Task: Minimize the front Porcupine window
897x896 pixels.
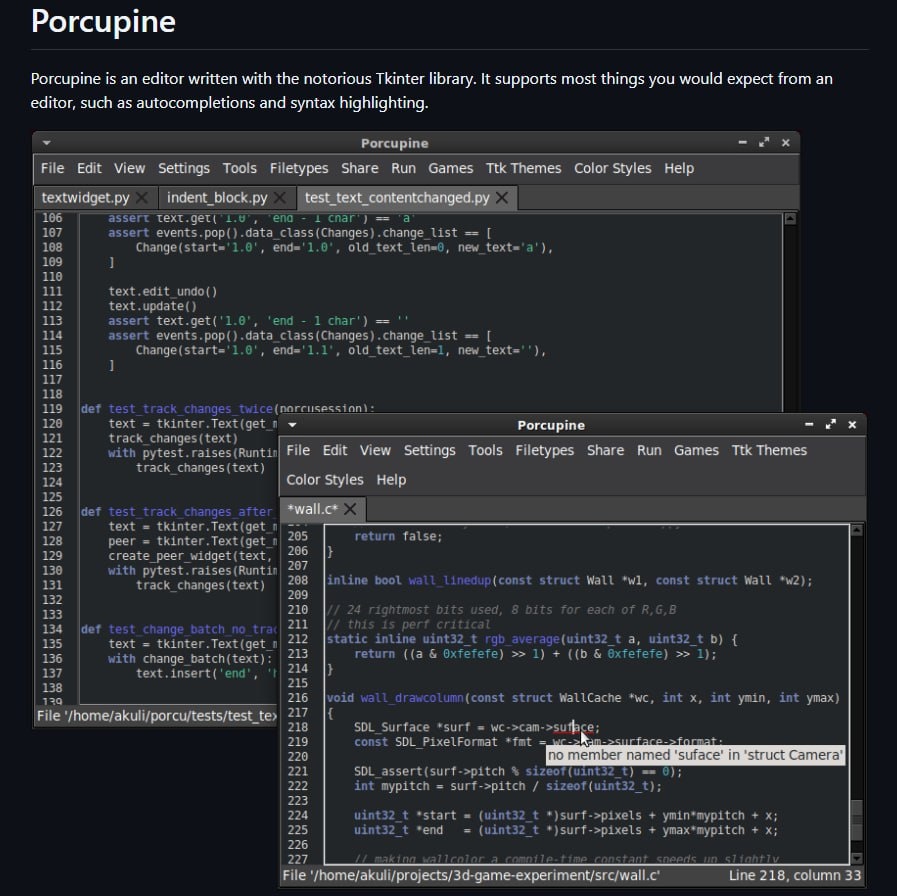Action: click(x=809, y=425)
